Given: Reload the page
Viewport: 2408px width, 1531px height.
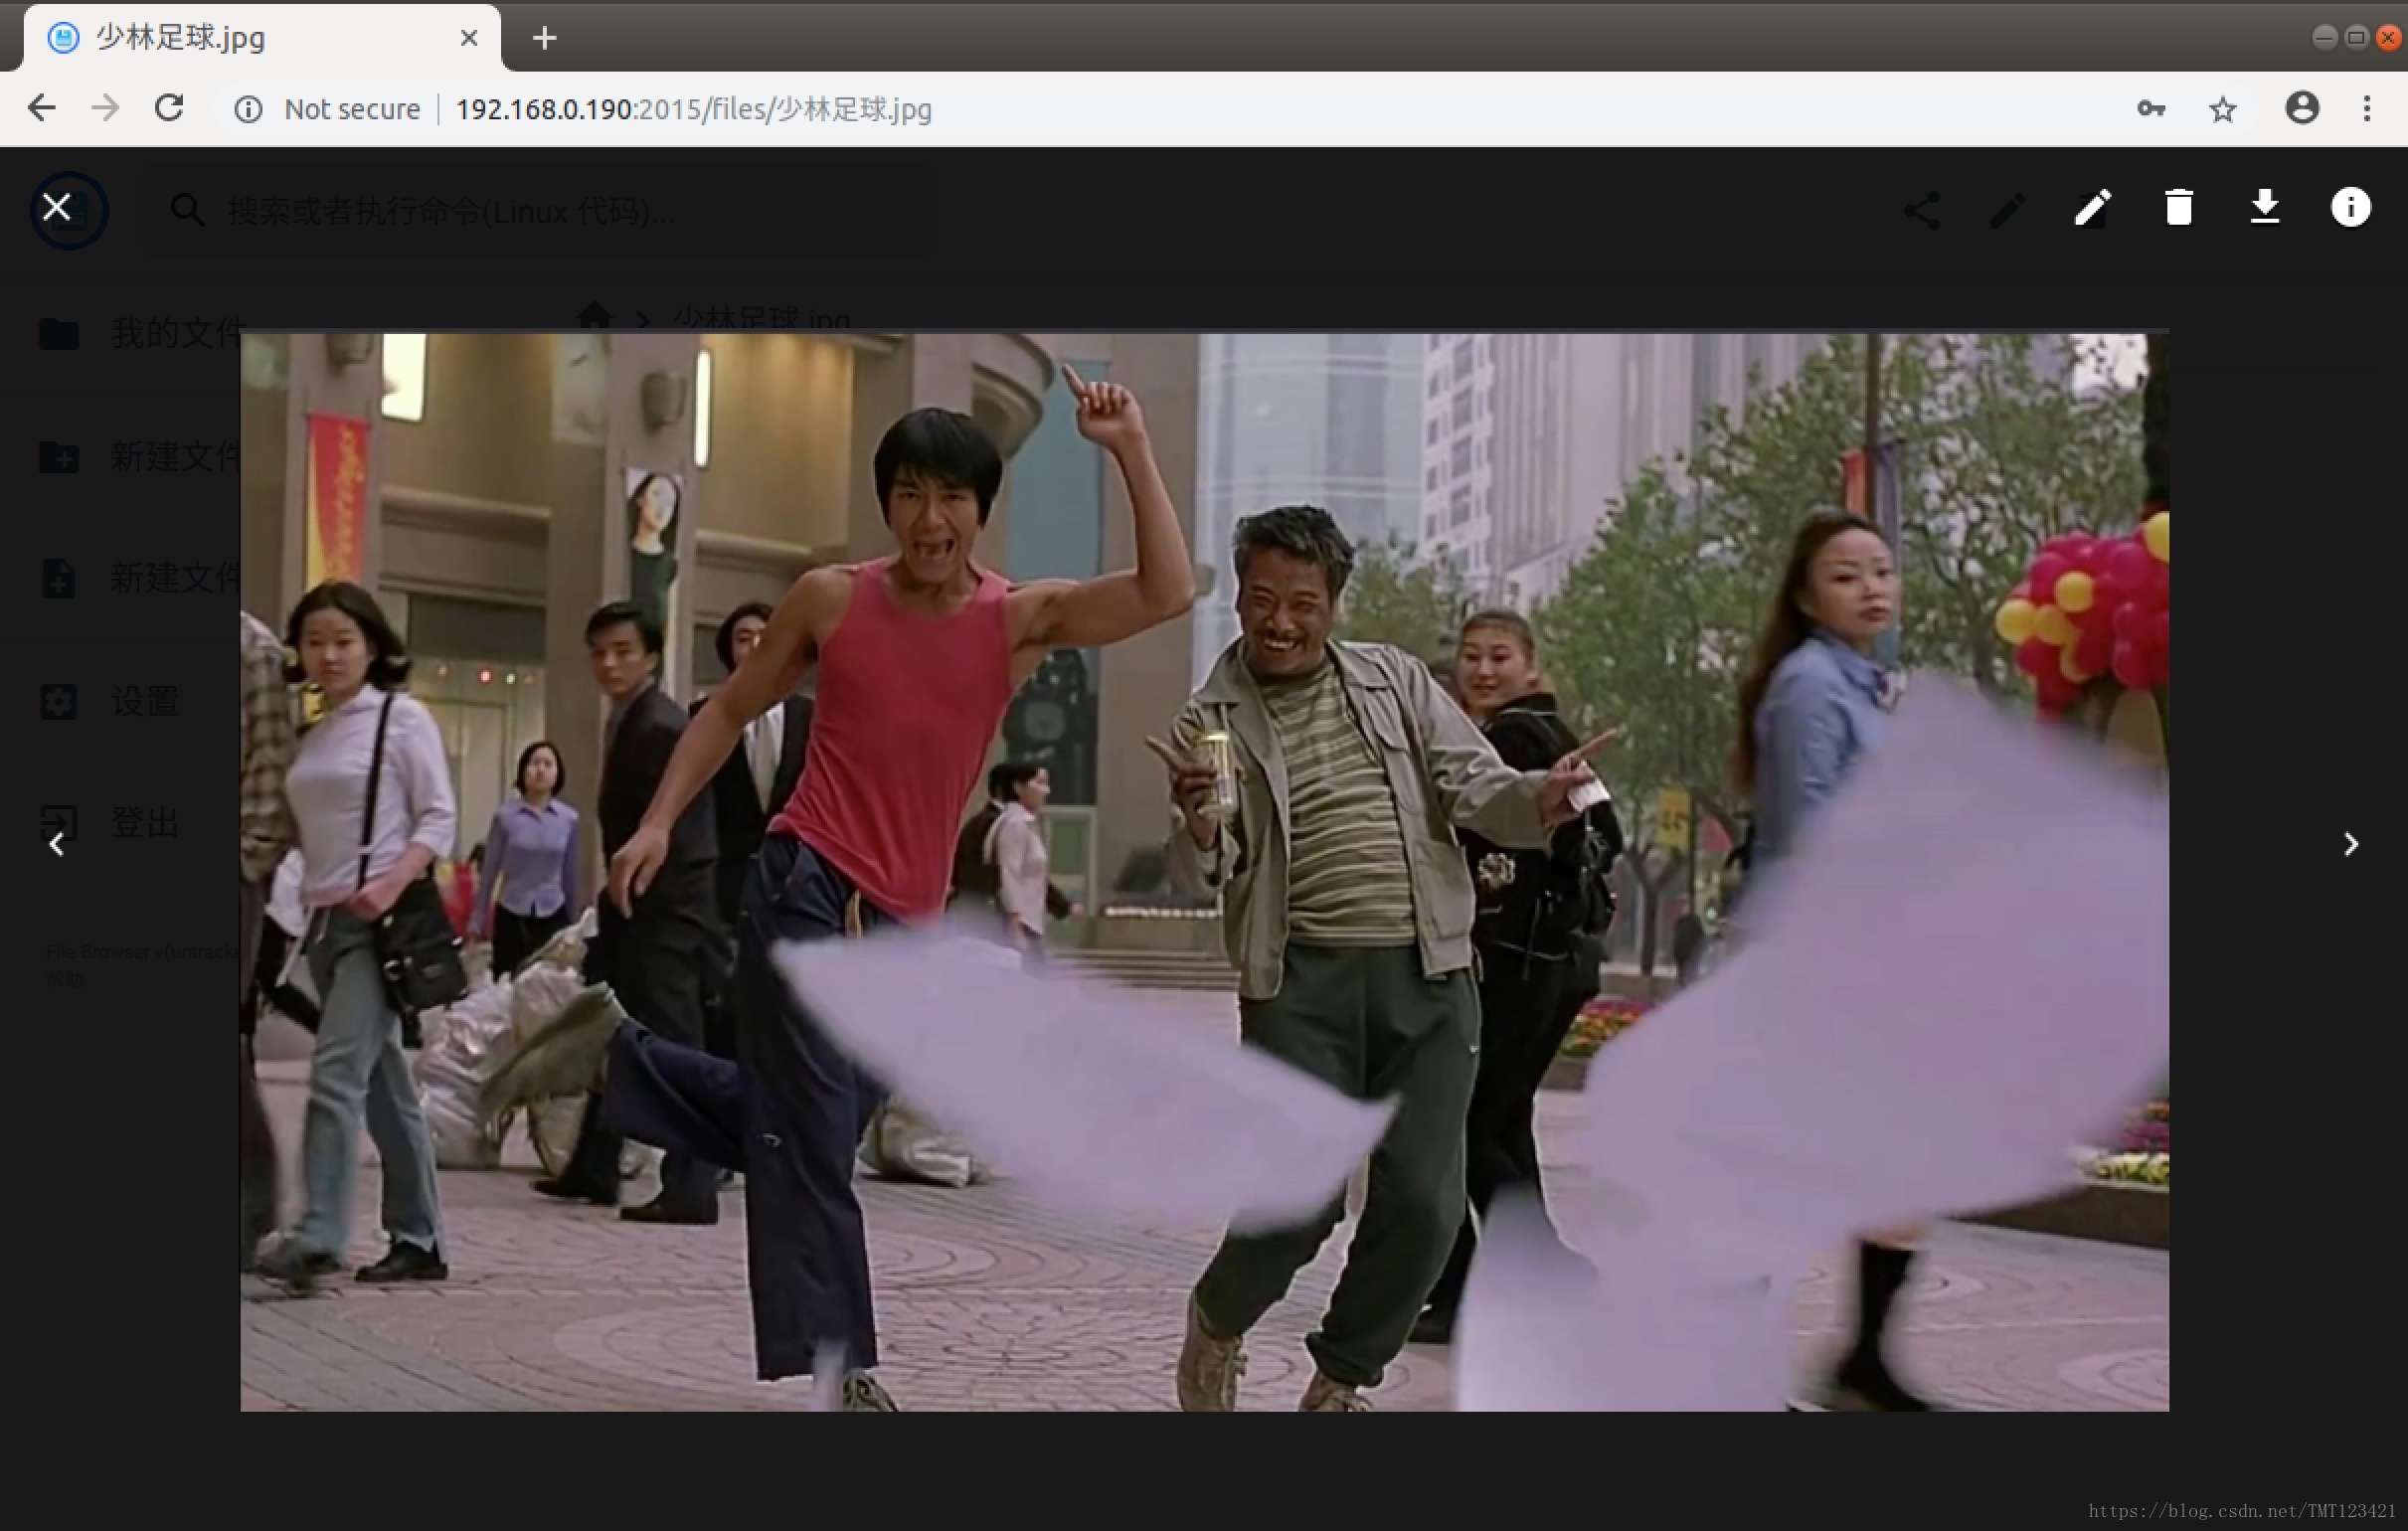Looking at the screenshot, I should 169,108.
